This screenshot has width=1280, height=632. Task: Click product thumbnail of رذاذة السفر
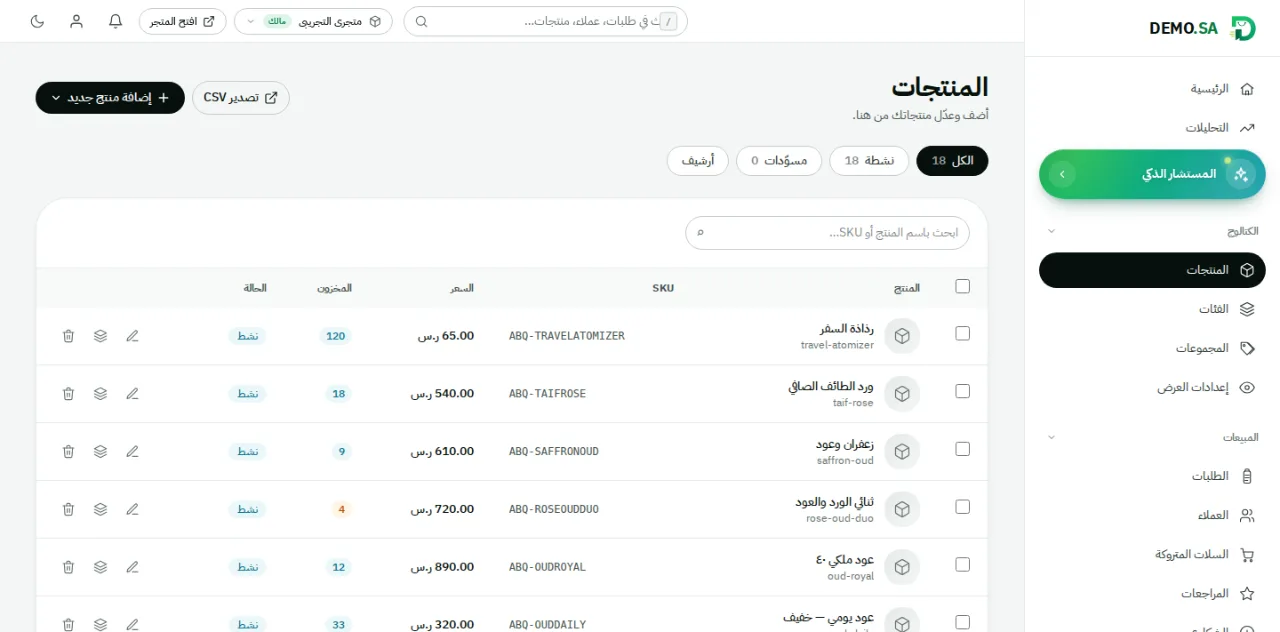pos(902,336)
